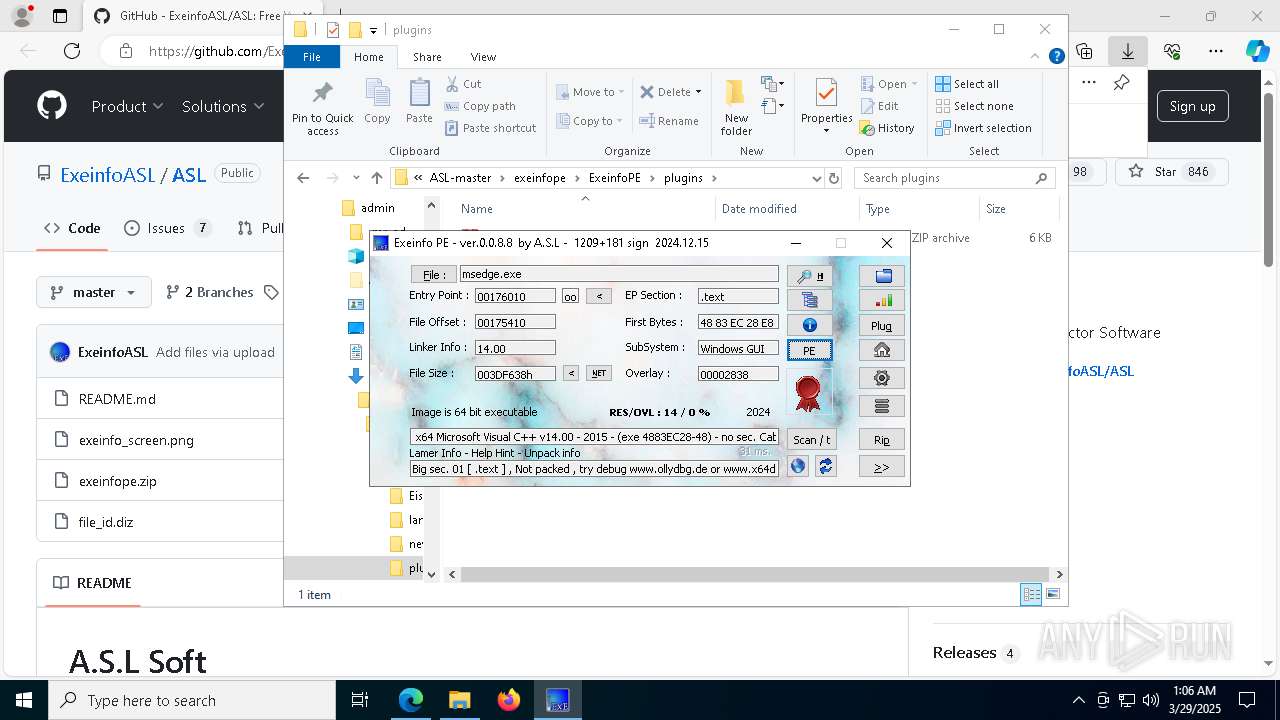1280x720 pixels.
Task: Open the exeinfope.zip file link on GitHub
Action: 118,481
